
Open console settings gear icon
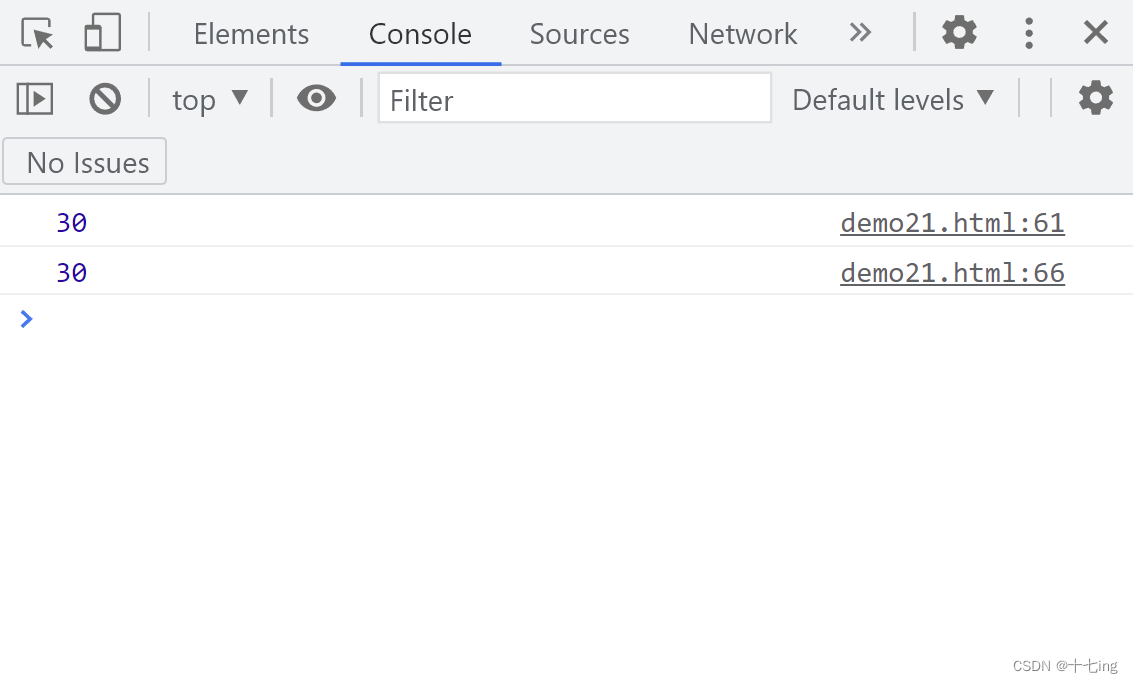tap(1095, 99)
